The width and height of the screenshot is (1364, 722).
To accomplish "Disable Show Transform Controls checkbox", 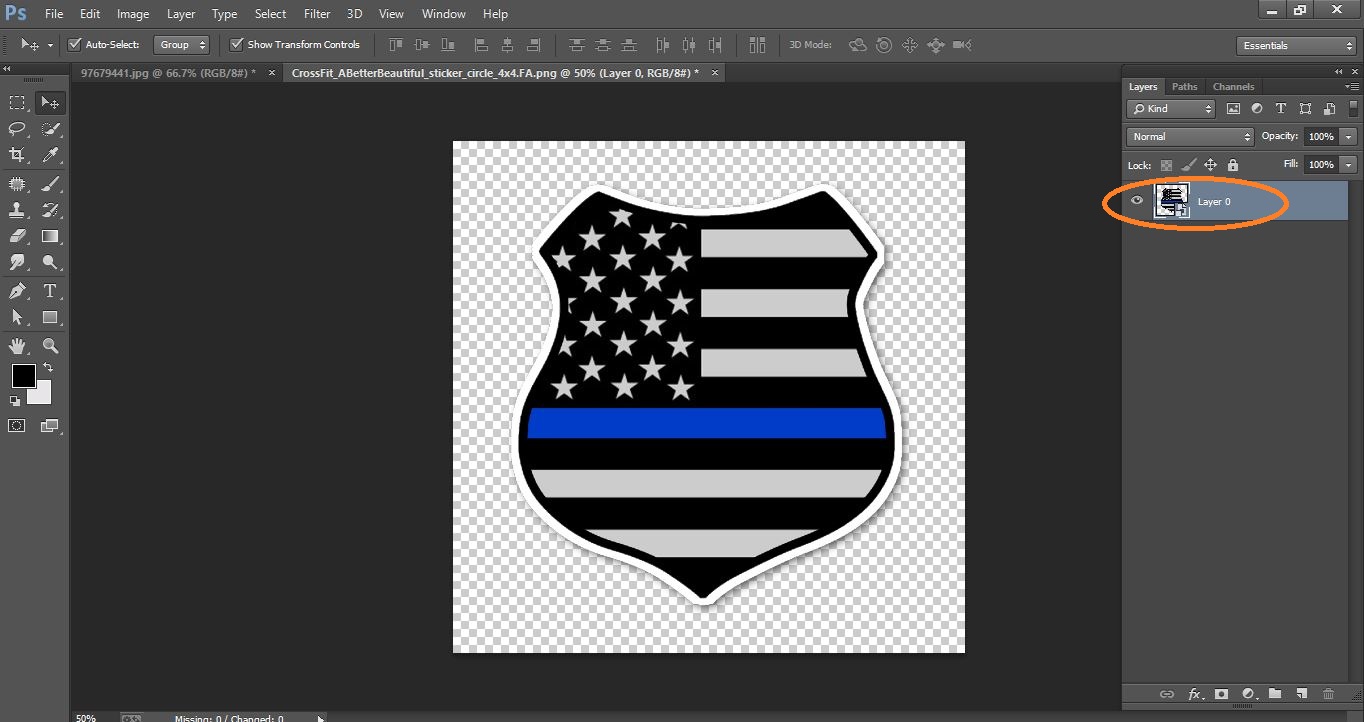I will click(237, 45).
